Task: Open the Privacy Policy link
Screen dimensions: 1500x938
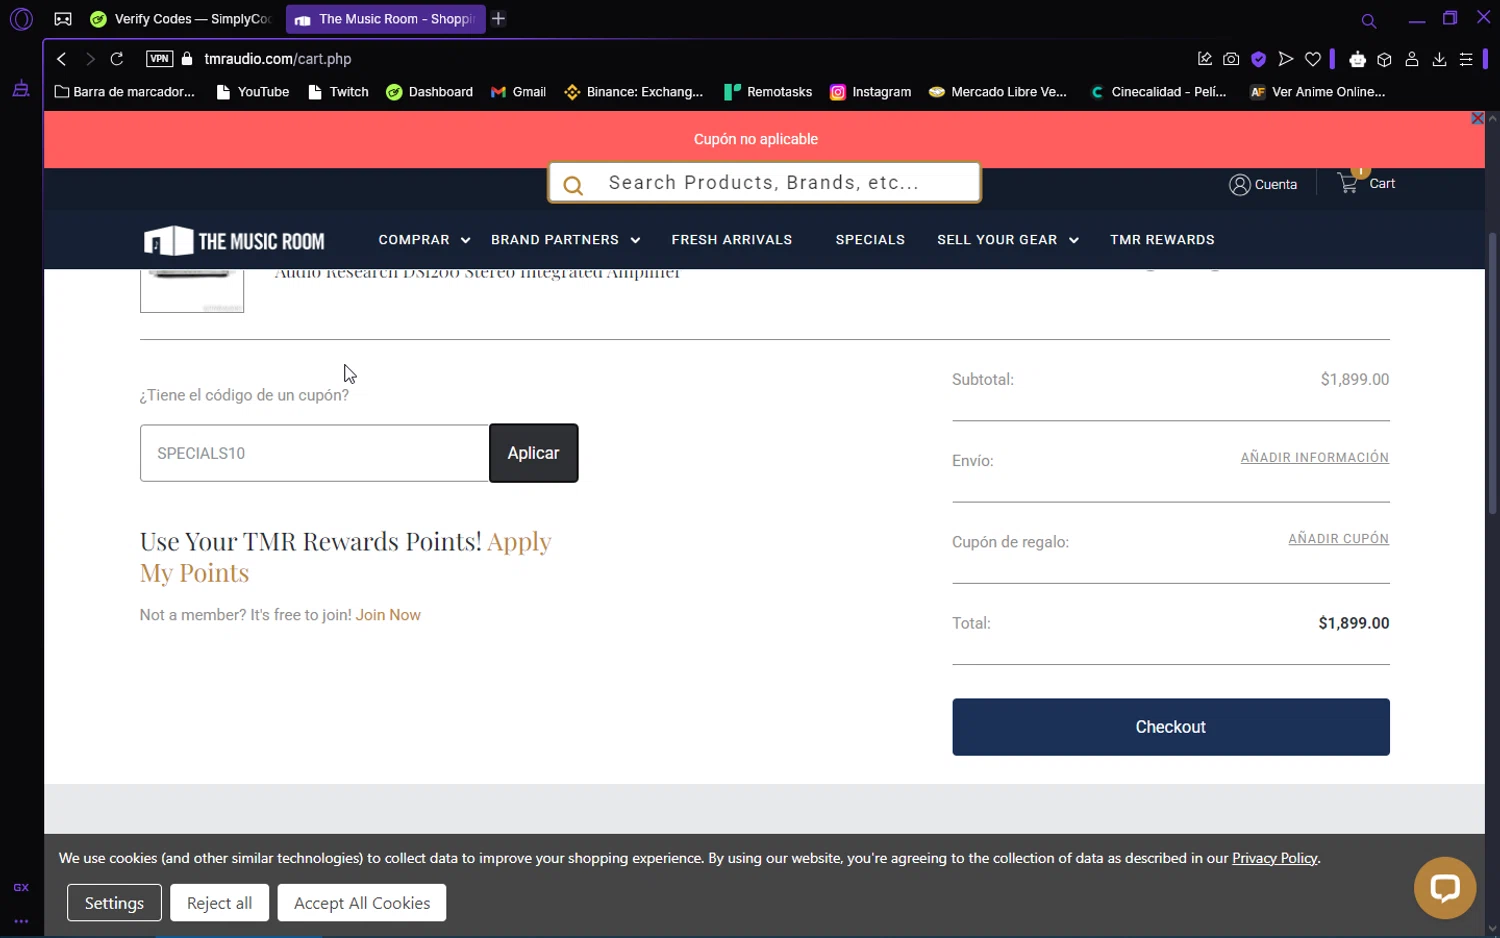Action: point(1275,858)
